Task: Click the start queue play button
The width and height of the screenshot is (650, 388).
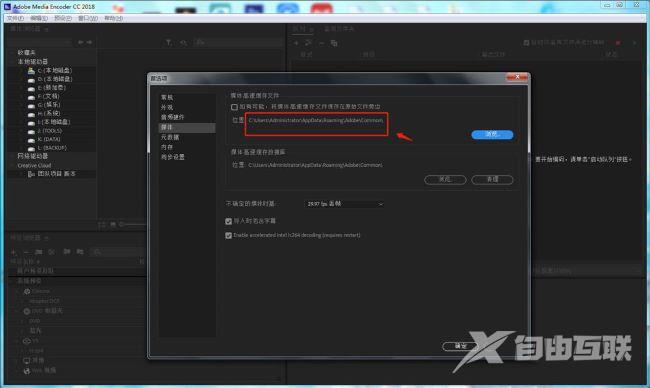Action: click(x=634, y=43)
